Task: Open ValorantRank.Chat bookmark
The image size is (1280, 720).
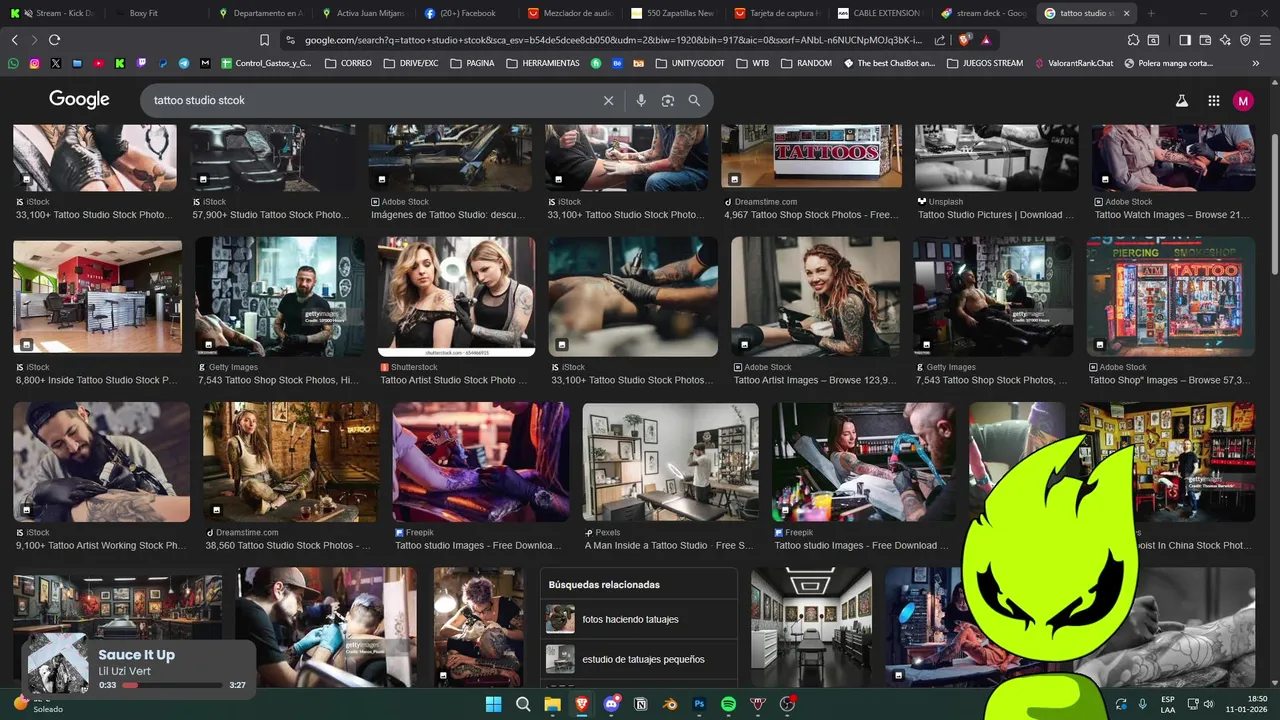Action: [x=1073, y=63]
